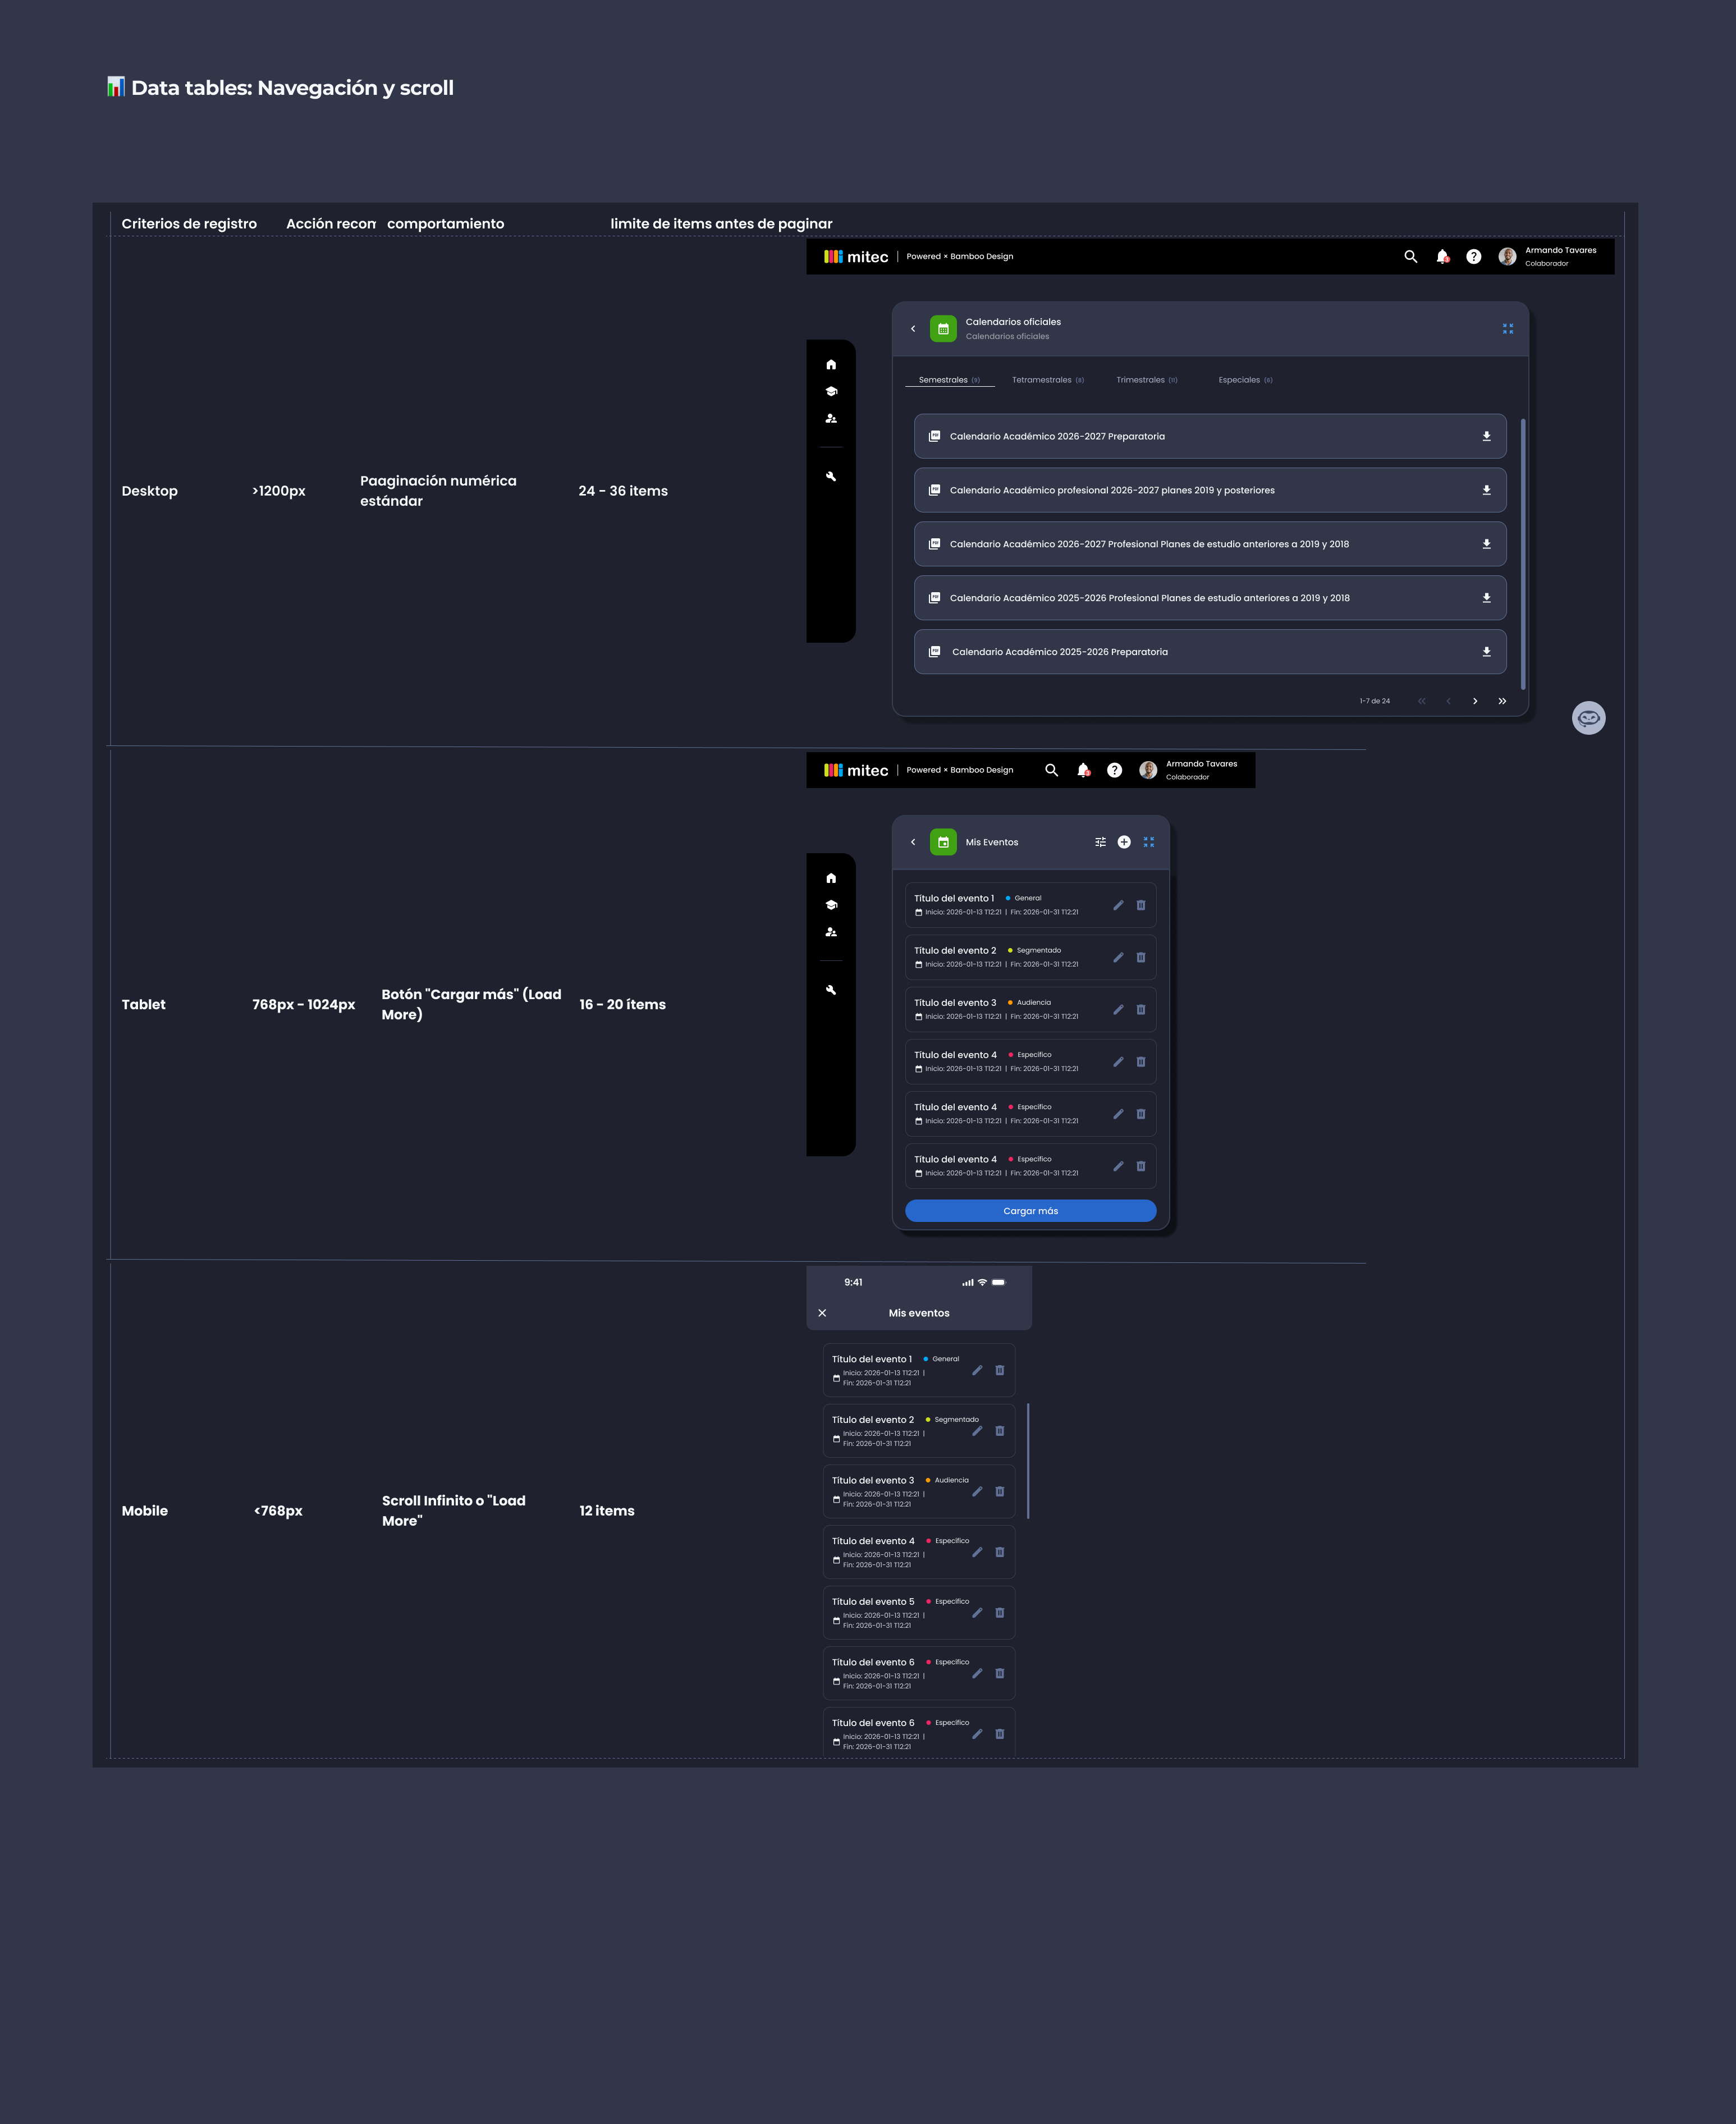Click help icon in desktop header
This screenshot has height=2124, width=1736.
pyautogui.click(x=1473, y=257)
